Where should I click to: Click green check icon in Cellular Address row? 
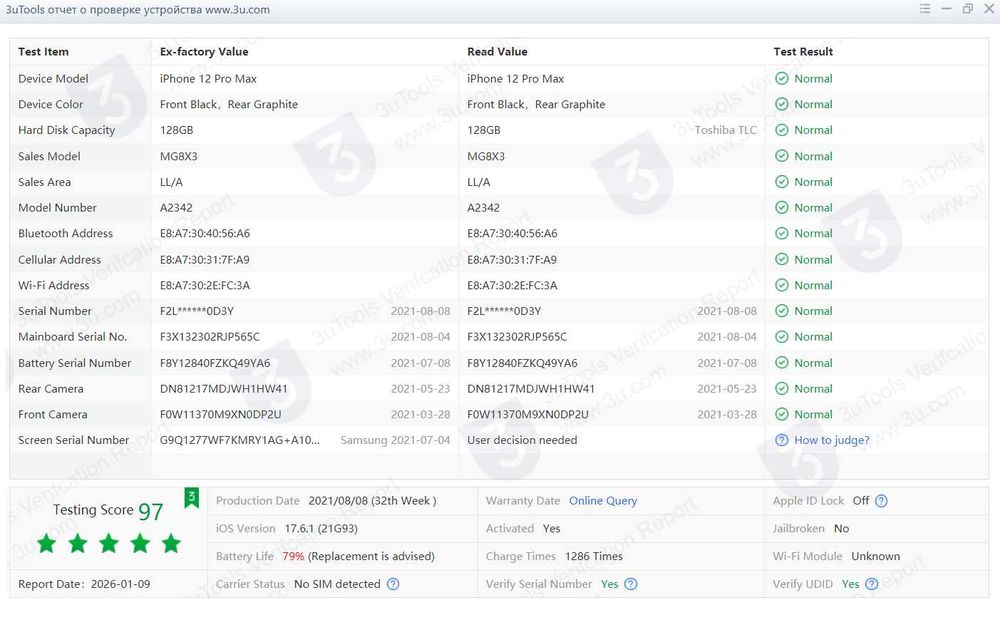[x=781, y=259]
